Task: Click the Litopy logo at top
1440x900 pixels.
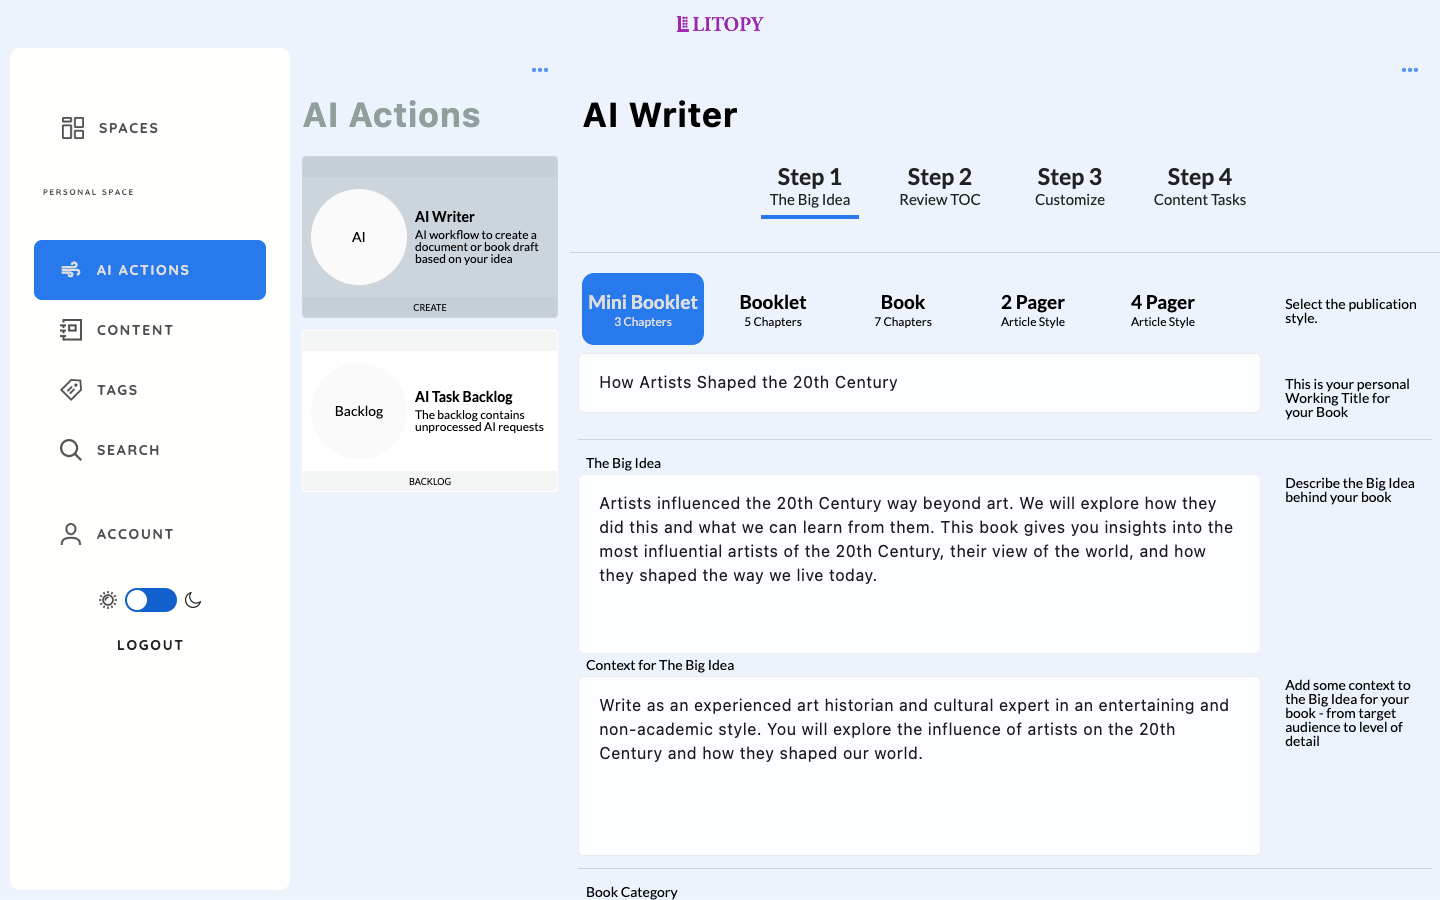Action: click(720, 24)
